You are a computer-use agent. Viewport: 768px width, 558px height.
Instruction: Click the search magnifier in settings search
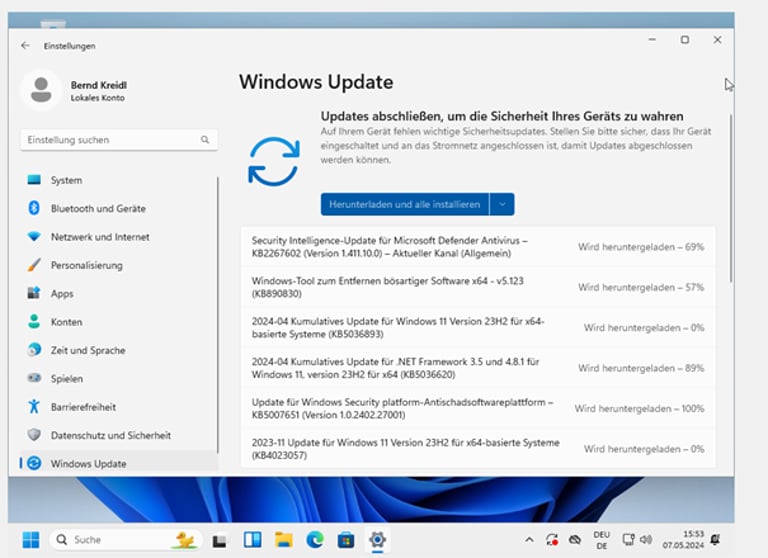point(205,140)
